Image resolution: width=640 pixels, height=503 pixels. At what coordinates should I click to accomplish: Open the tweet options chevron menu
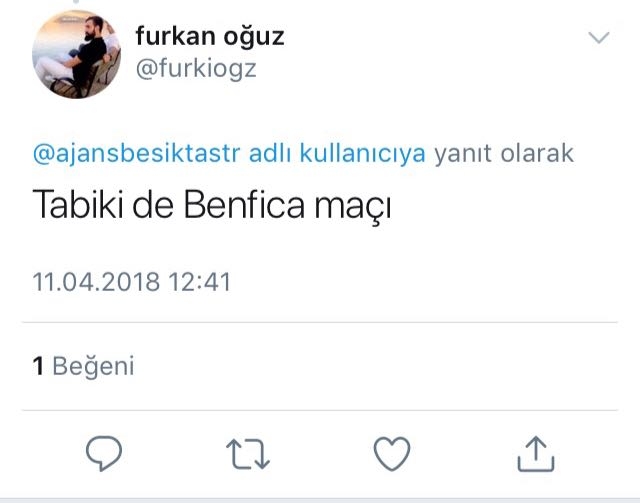(x=599, y=39)
